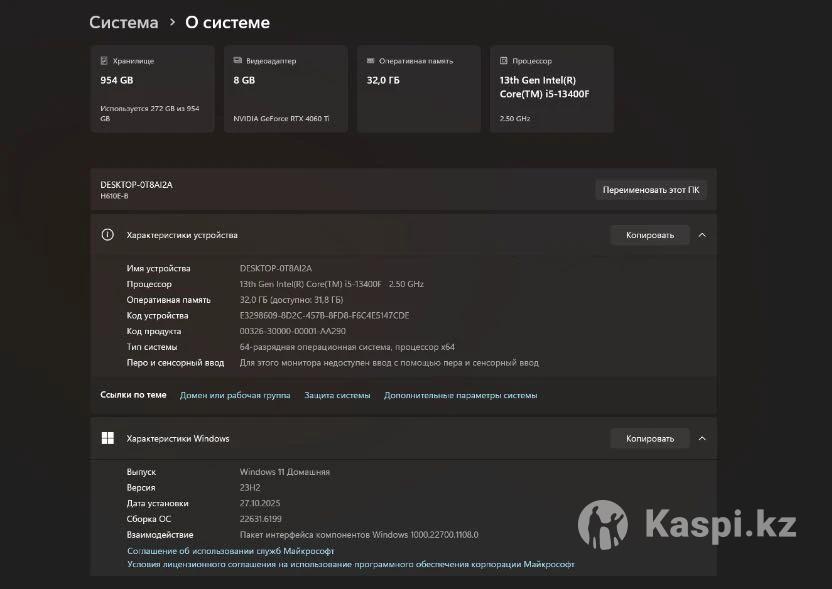Open Домен или рабочая группа link

tap(235, 395)
